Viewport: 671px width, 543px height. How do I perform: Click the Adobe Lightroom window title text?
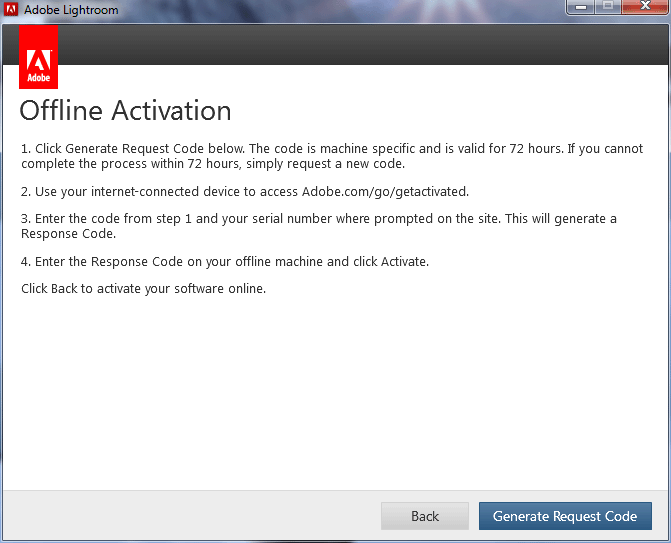[x=71, y=9]
